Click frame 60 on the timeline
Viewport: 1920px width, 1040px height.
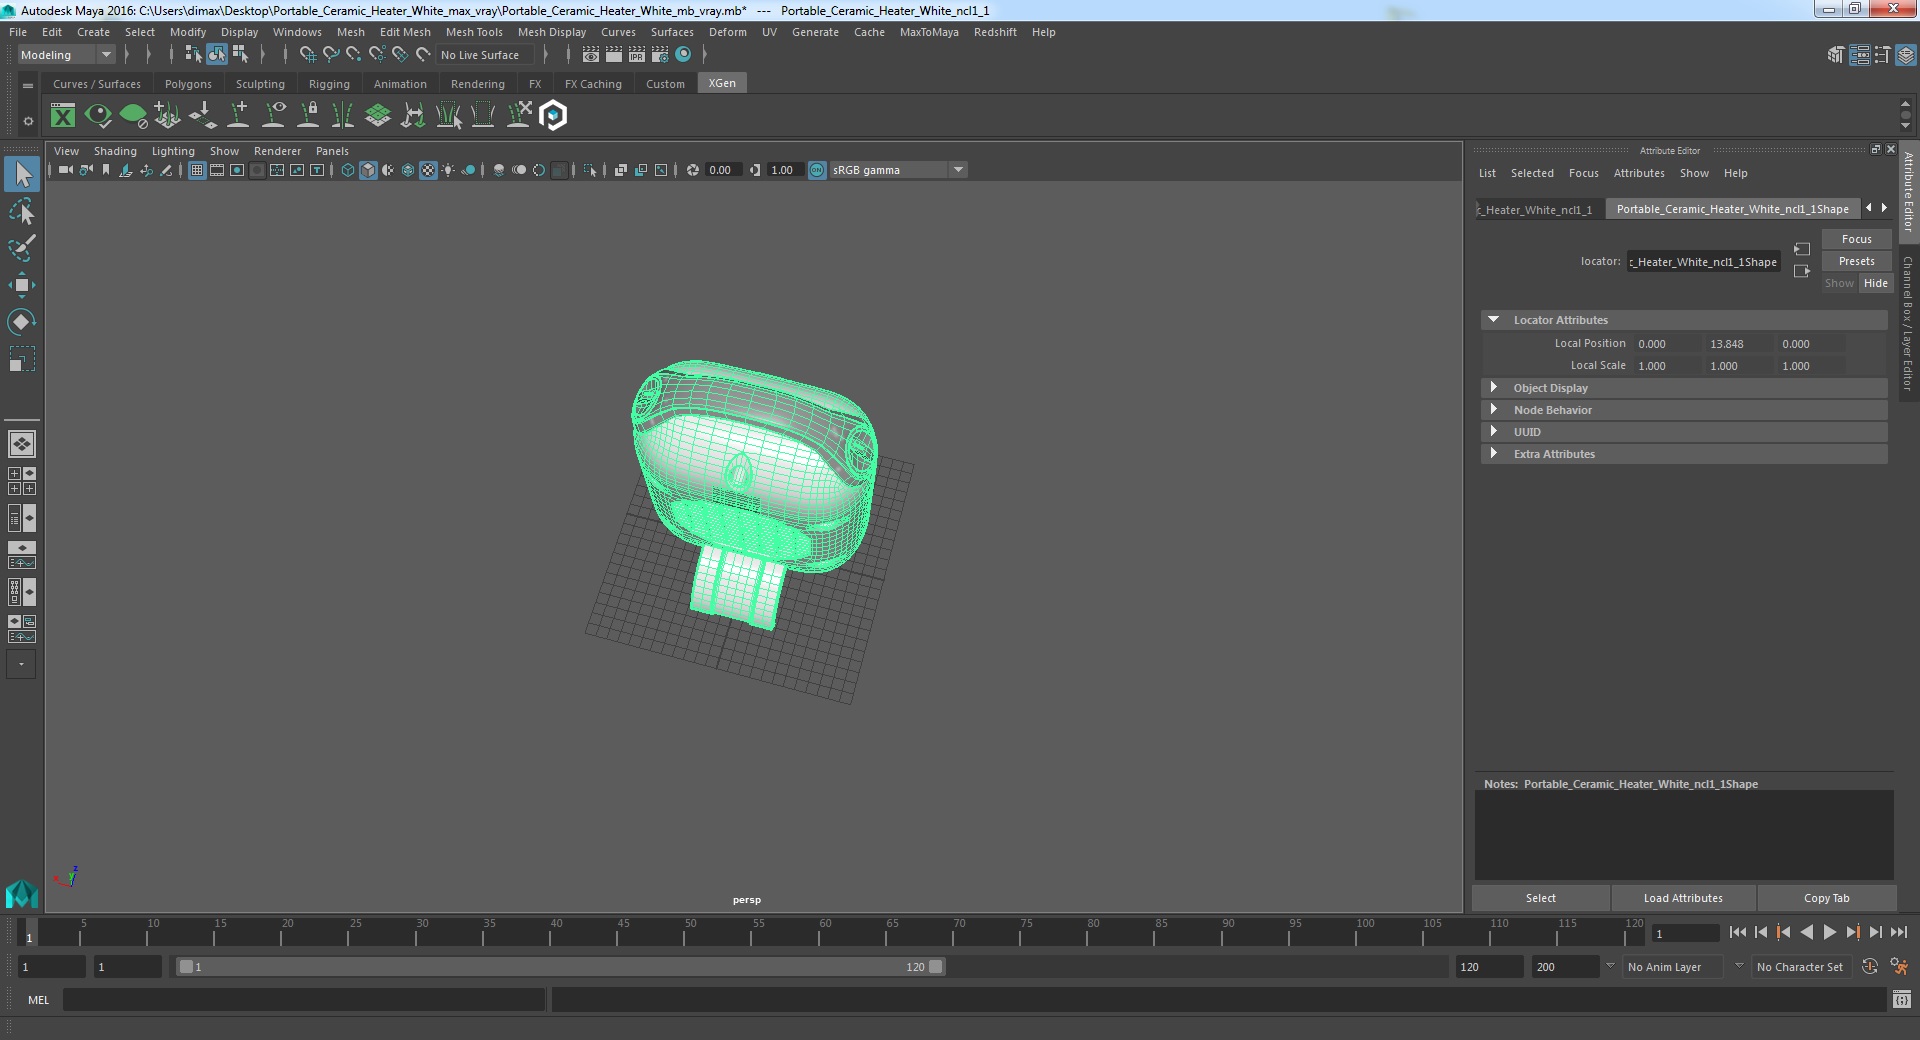tap(825, 932)
